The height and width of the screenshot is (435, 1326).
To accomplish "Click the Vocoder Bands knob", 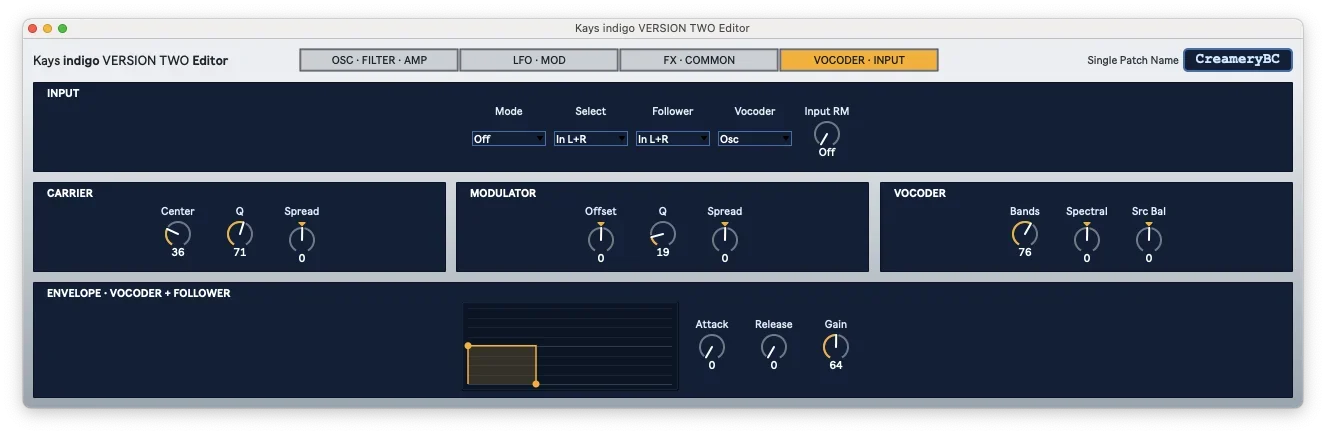I will point(1025,234).
